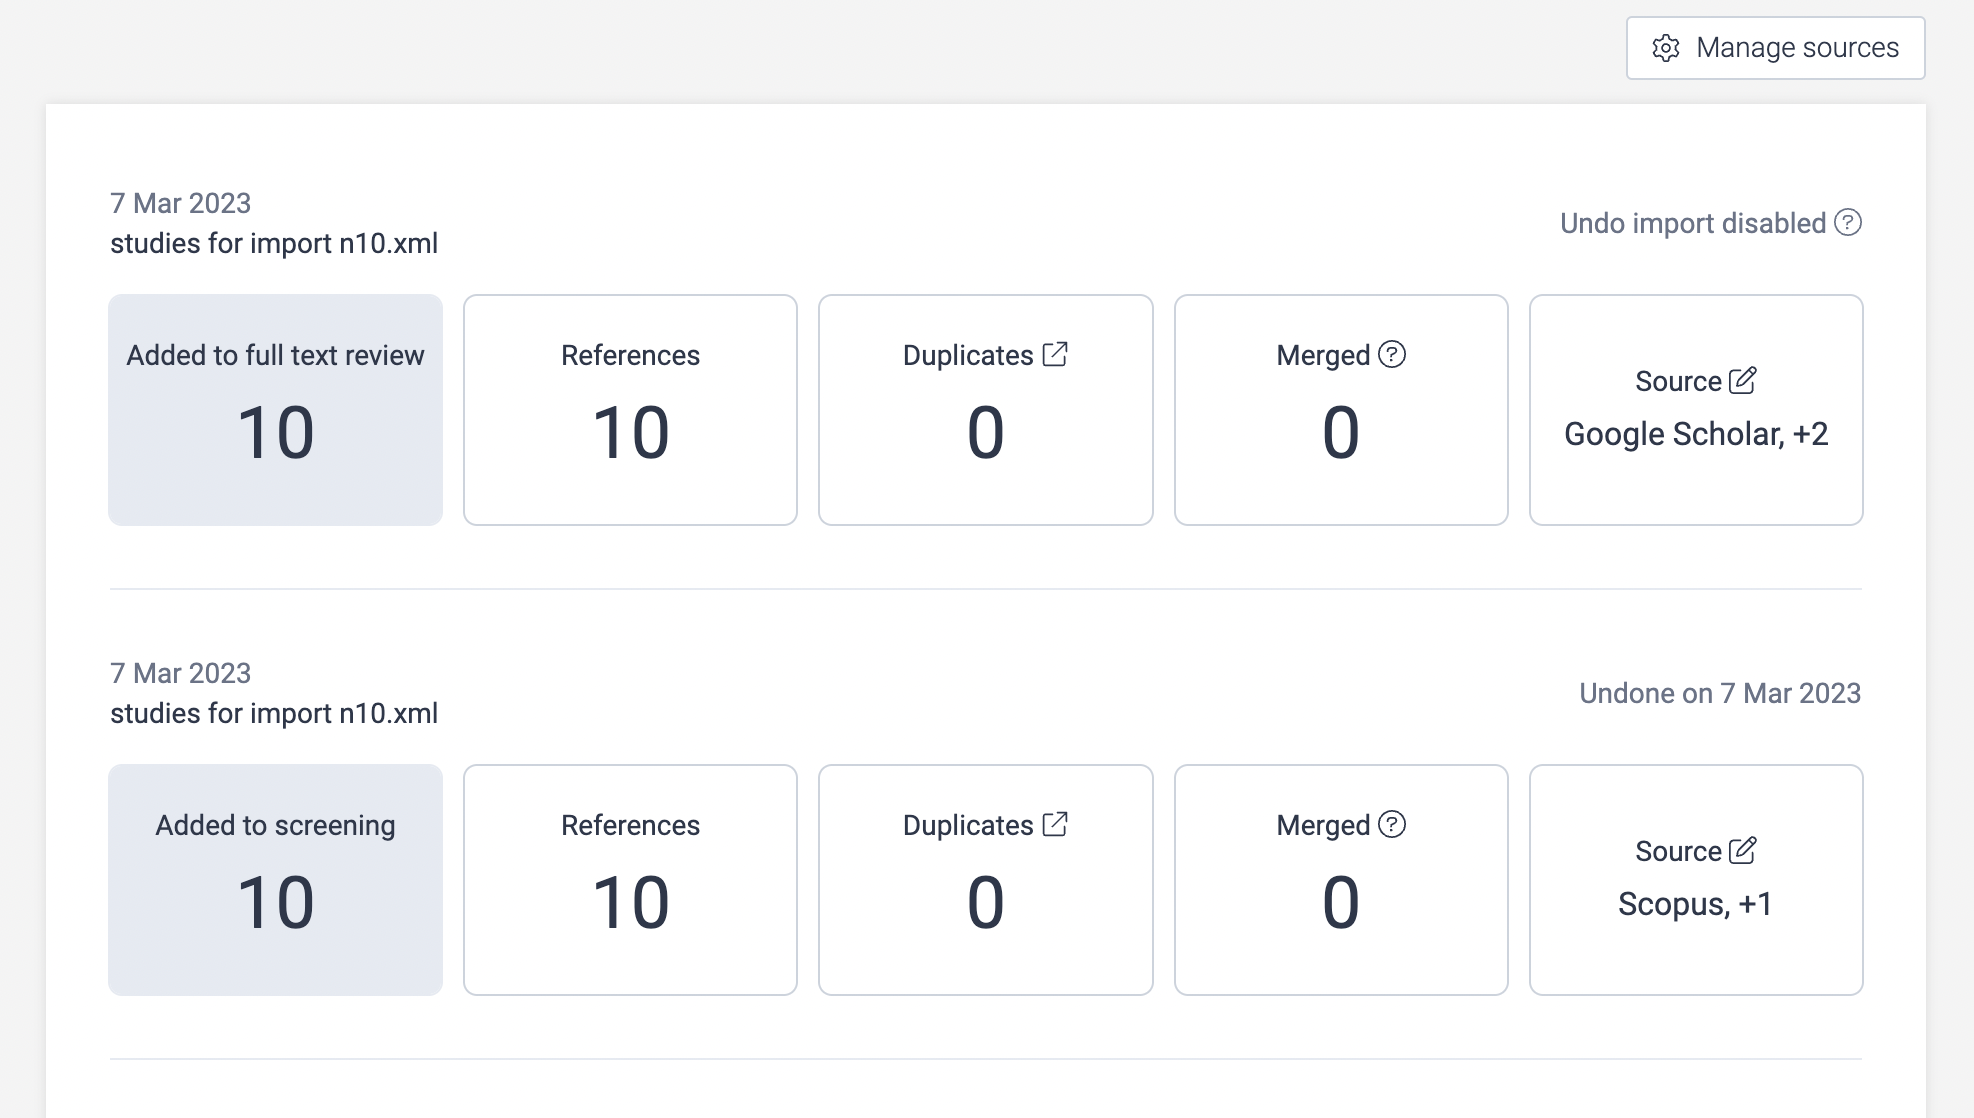Edit Source for Scopus import
This screenshot has width=1974, height=1118.
coord(1743,850)
